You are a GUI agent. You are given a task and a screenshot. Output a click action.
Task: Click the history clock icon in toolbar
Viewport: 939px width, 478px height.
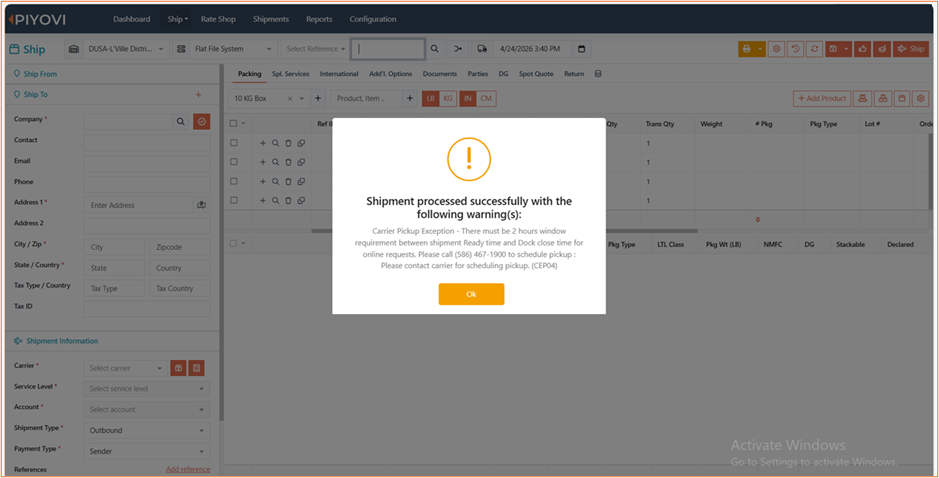(x=795, y=49)
